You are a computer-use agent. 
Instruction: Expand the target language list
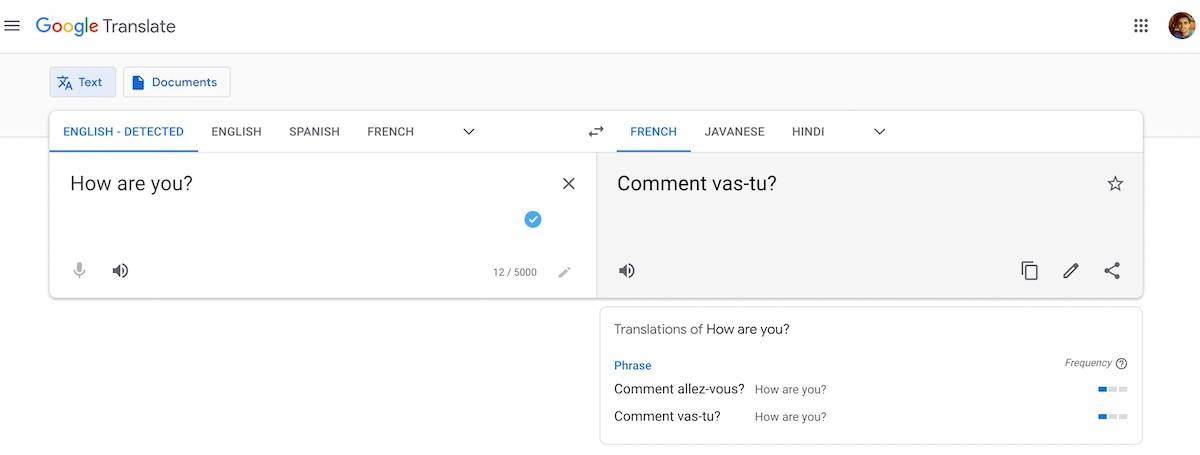(x=880, y=131)
